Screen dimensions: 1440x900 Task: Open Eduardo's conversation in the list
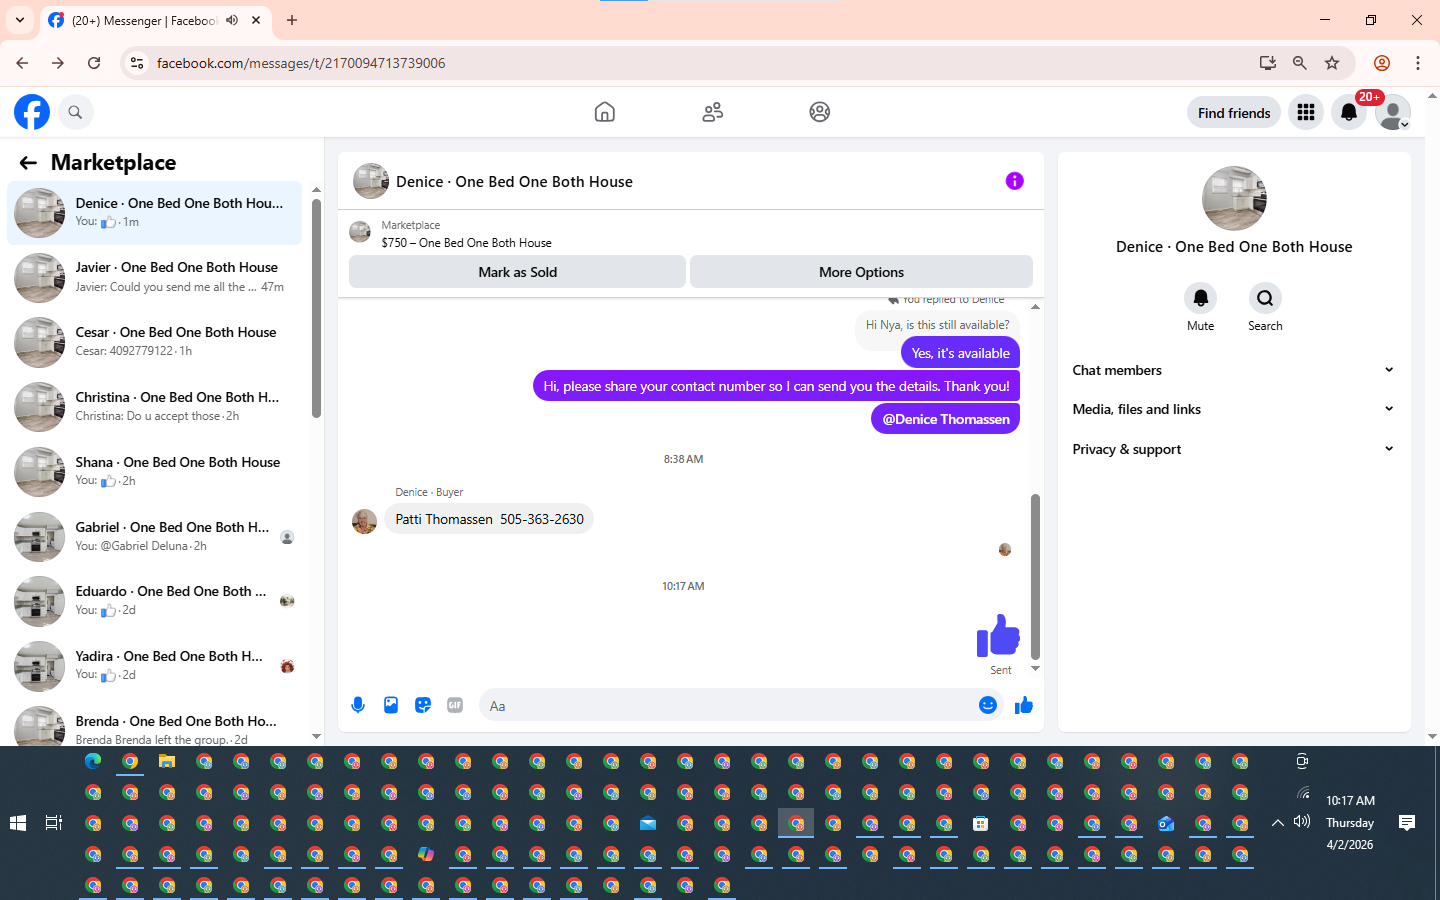click(x=155, y=601)
